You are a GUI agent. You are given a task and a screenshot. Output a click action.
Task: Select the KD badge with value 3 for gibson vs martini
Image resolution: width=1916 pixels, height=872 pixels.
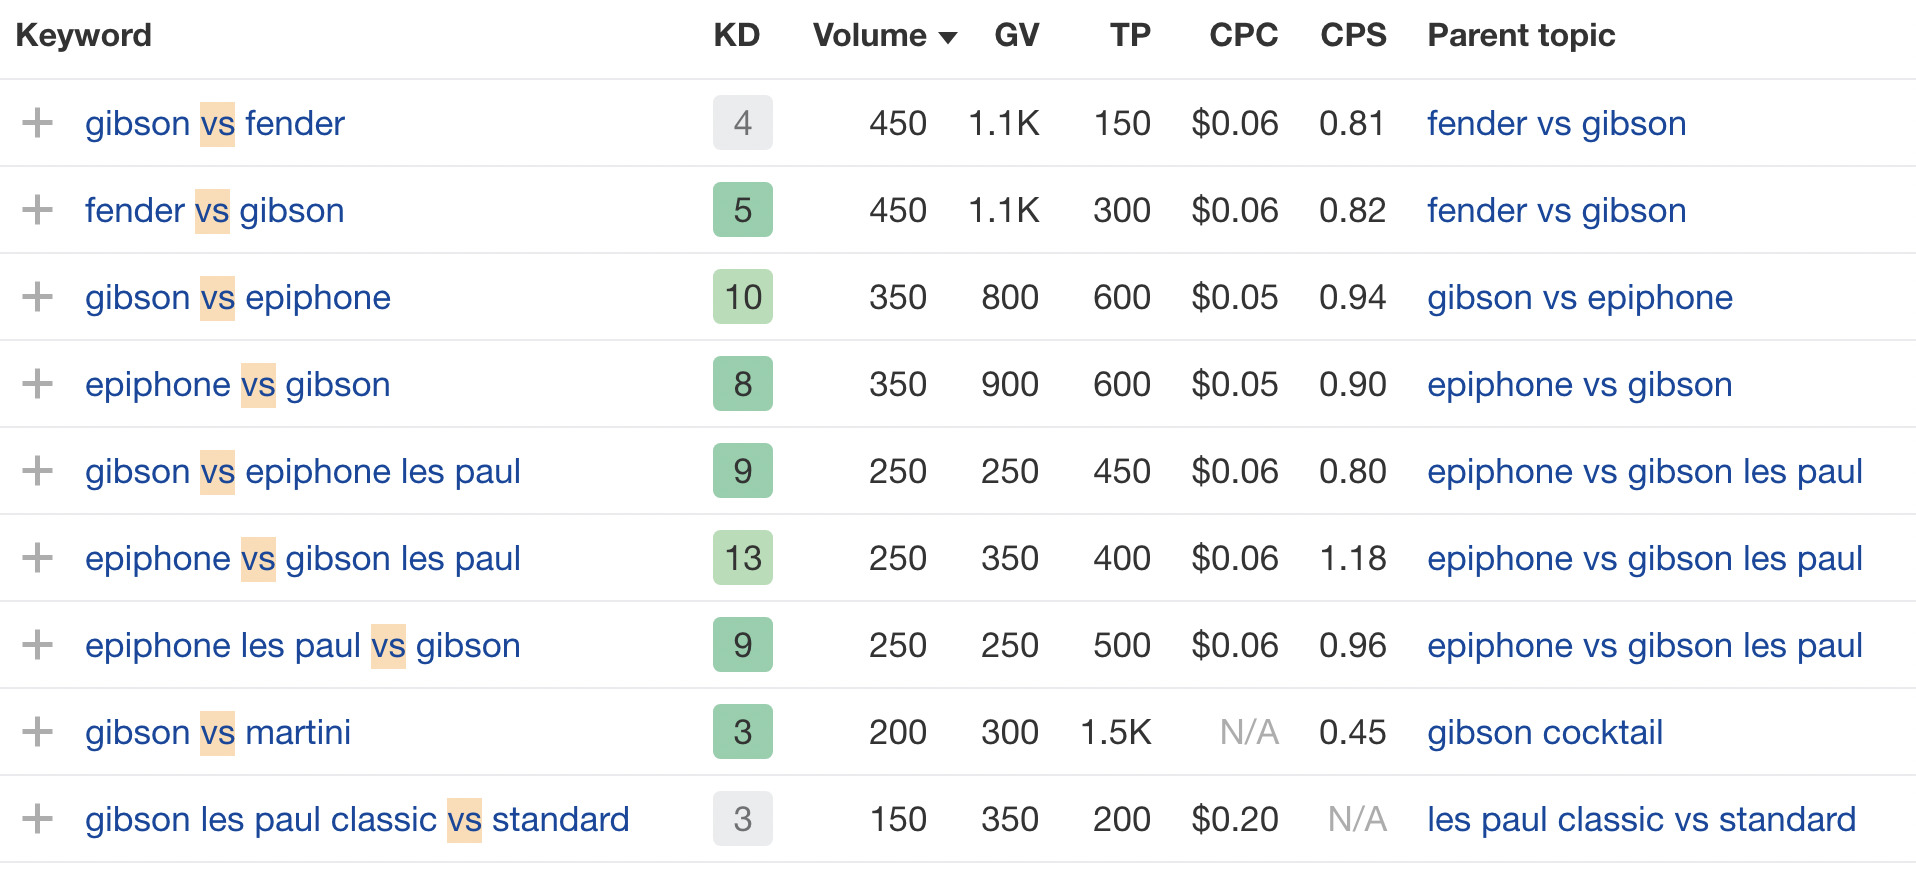coord(742,732)
